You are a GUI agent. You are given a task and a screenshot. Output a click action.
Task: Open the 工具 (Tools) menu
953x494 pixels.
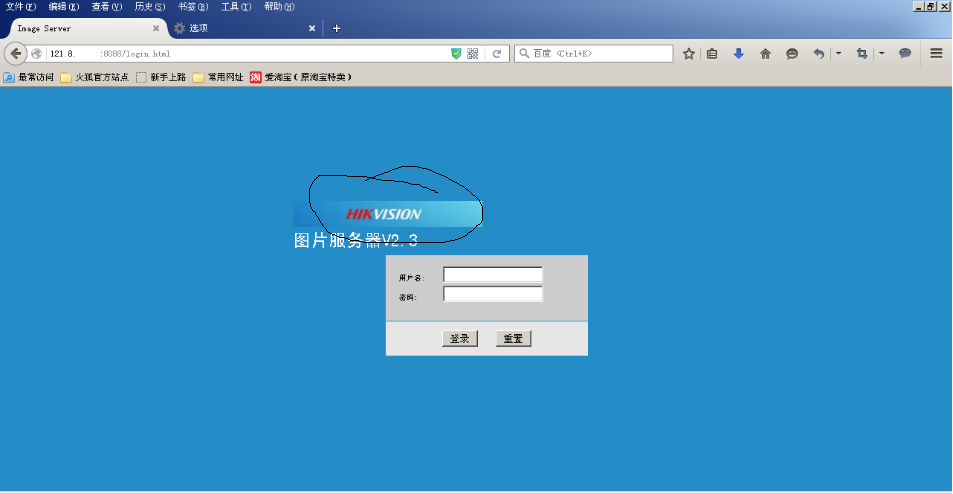[x=236, y=6]
